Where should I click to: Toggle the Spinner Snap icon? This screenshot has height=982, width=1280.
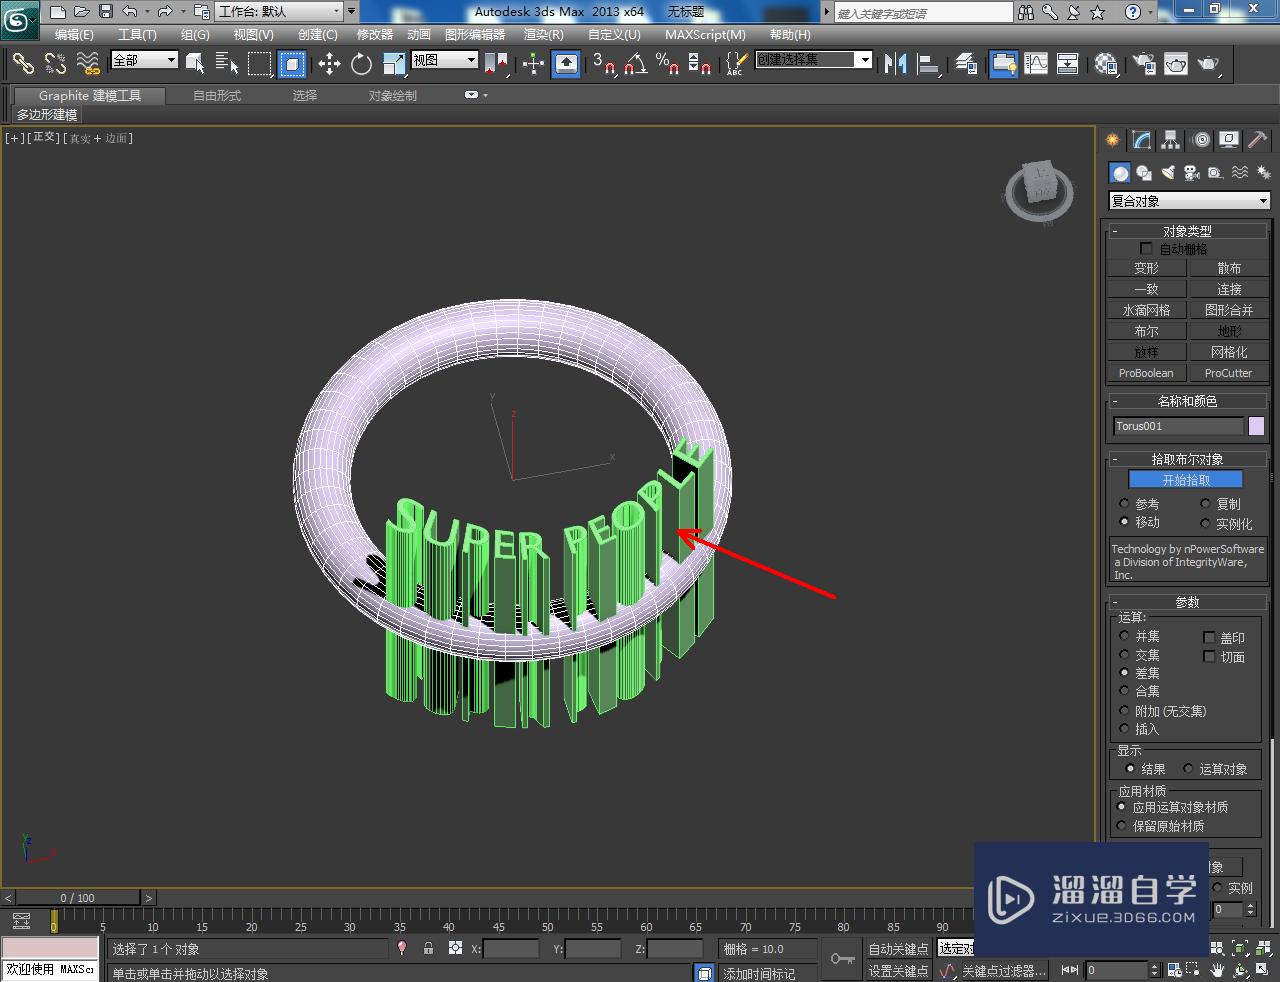click(x=700, y=64)
